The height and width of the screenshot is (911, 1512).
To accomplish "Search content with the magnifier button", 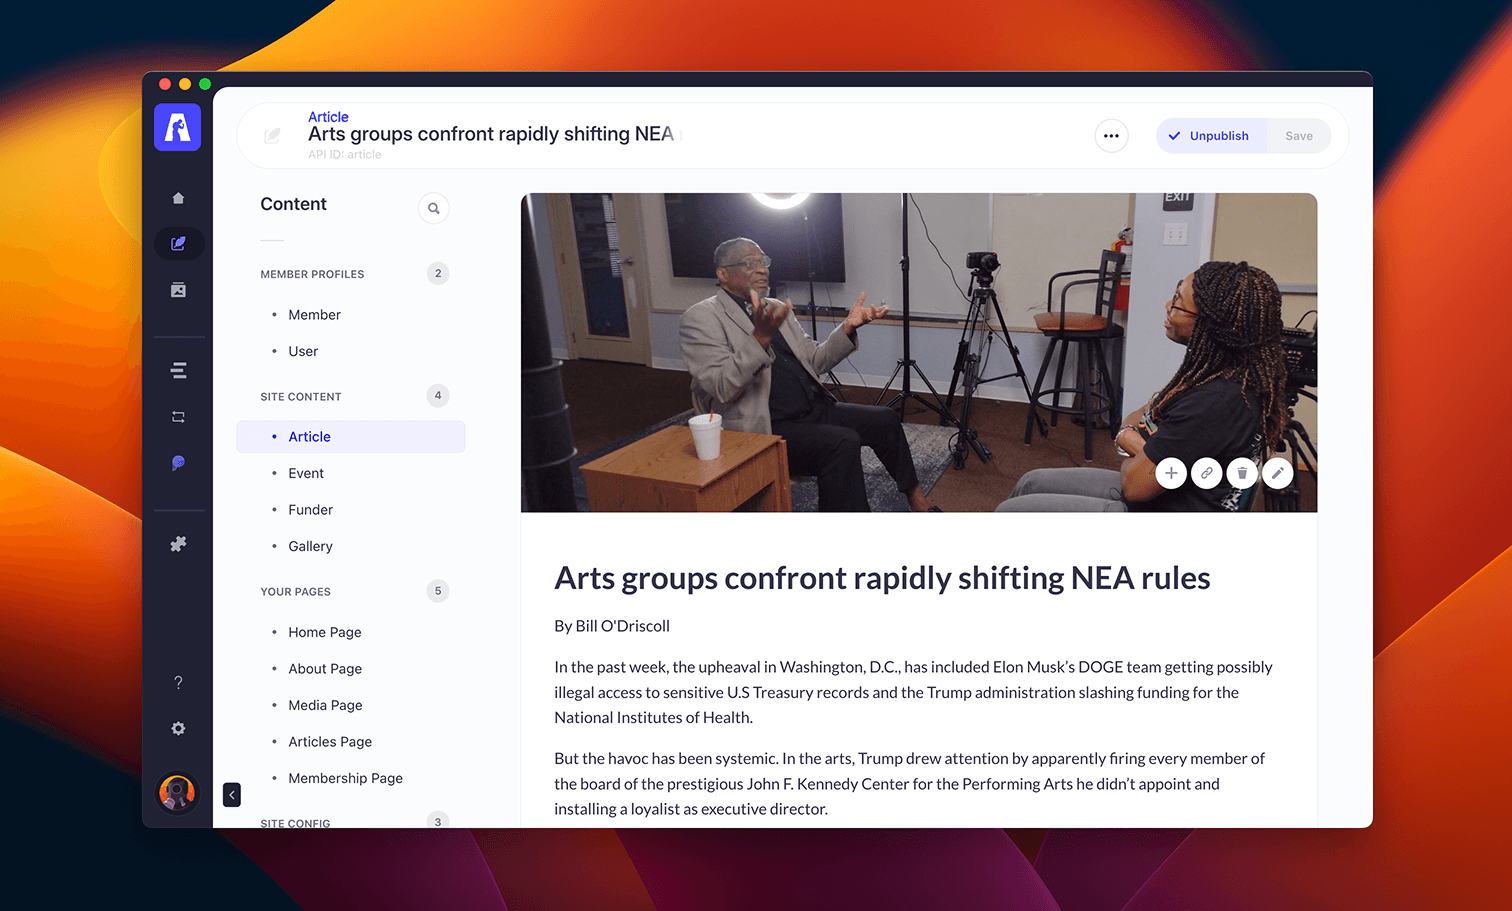I will [433, 208].
